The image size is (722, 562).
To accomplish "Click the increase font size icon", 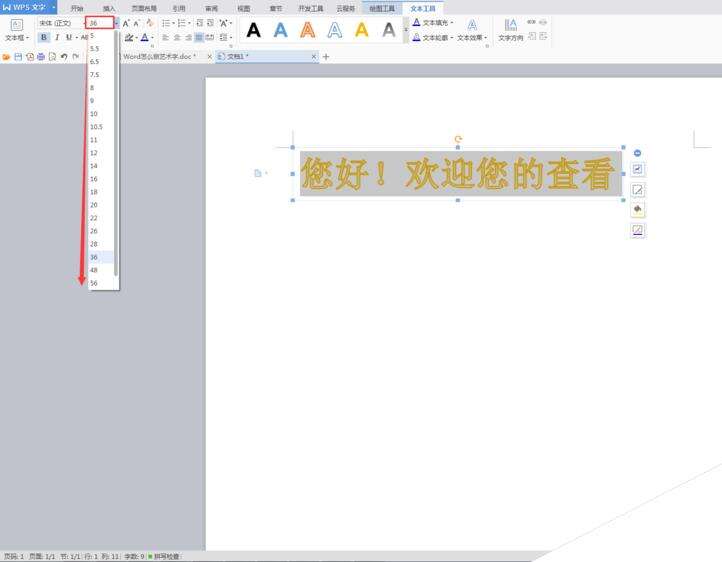I will coord(126,23).
